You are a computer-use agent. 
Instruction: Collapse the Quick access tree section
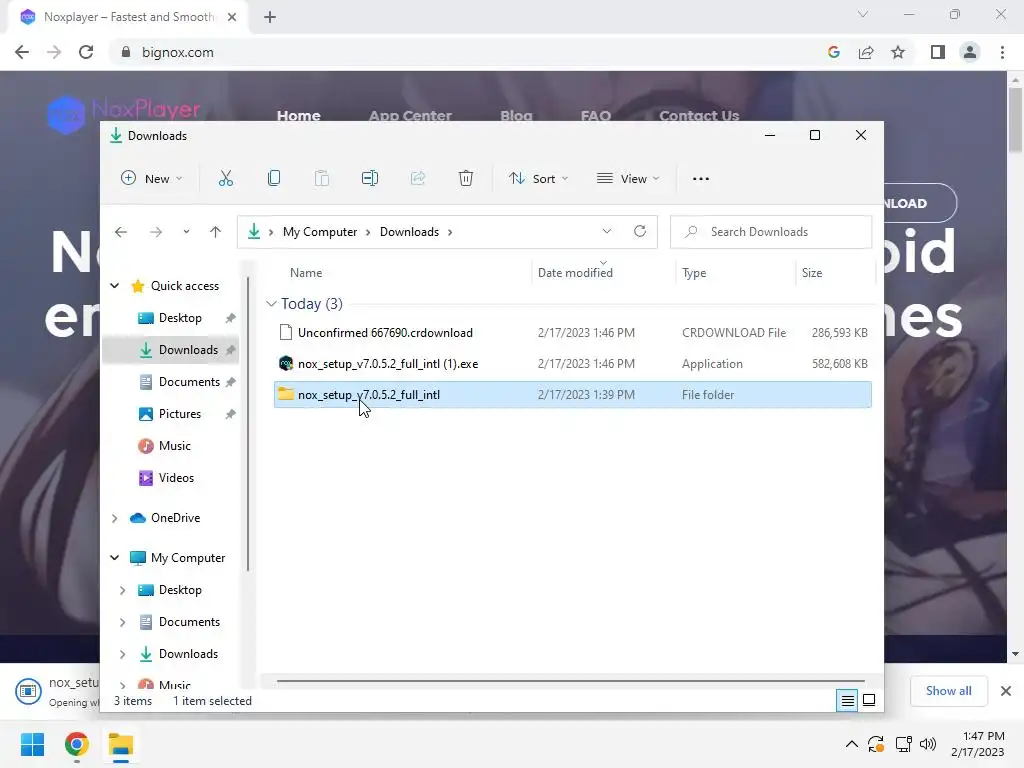click(x=114, y=286)
